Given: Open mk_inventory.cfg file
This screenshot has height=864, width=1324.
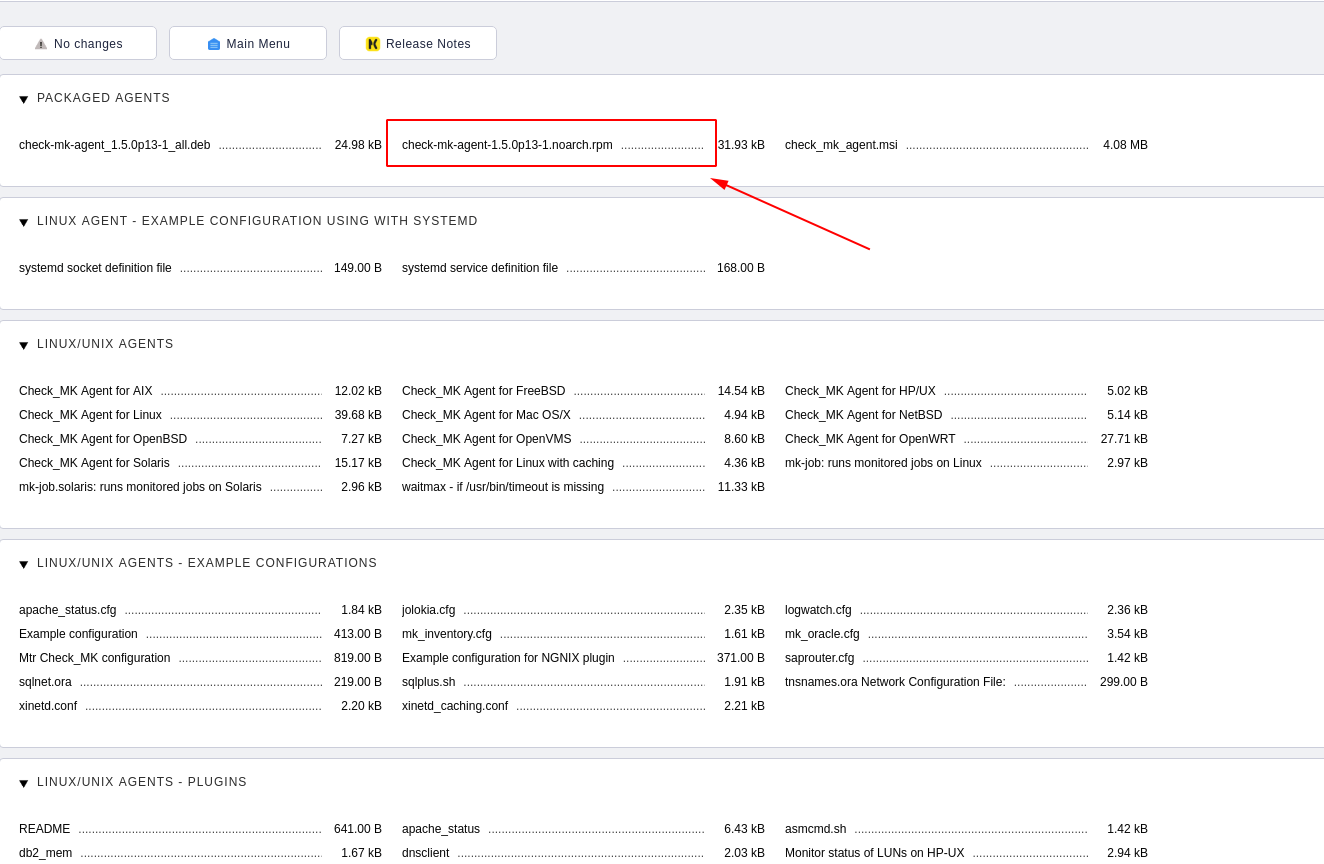Looking at the screenshot, I should (447, 634).
